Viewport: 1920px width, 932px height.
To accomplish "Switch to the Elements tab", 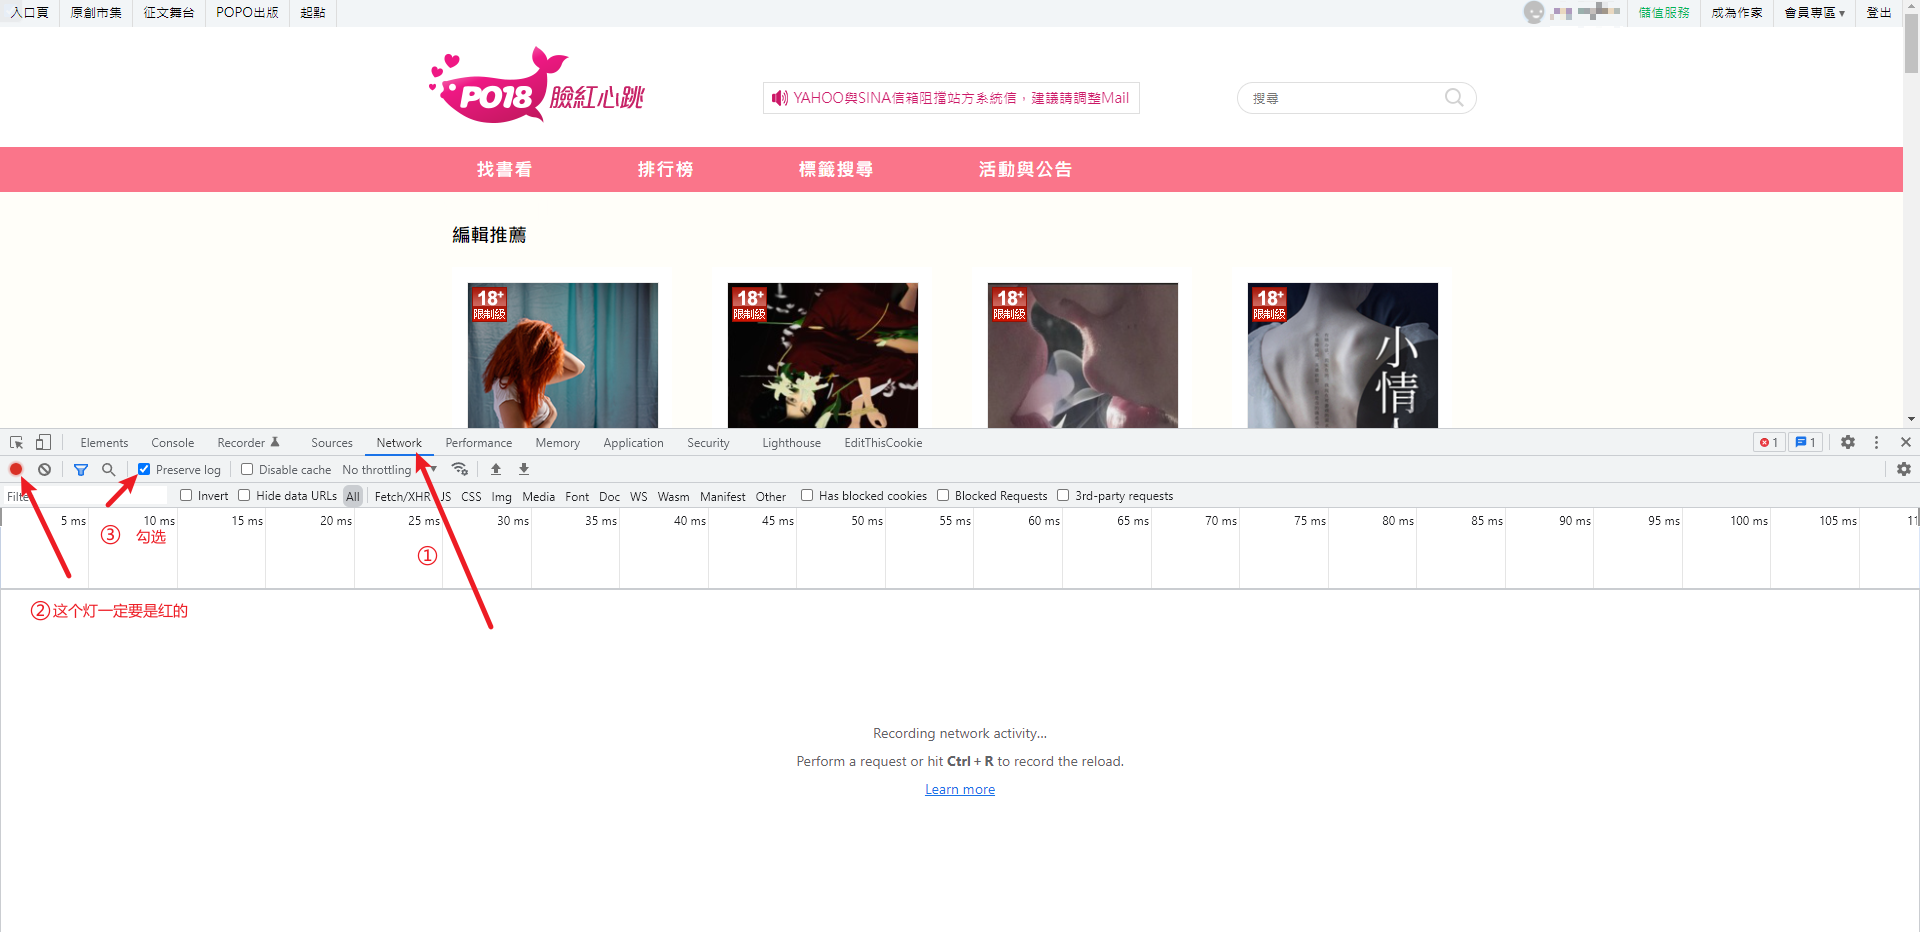I will tap(104, 443).
